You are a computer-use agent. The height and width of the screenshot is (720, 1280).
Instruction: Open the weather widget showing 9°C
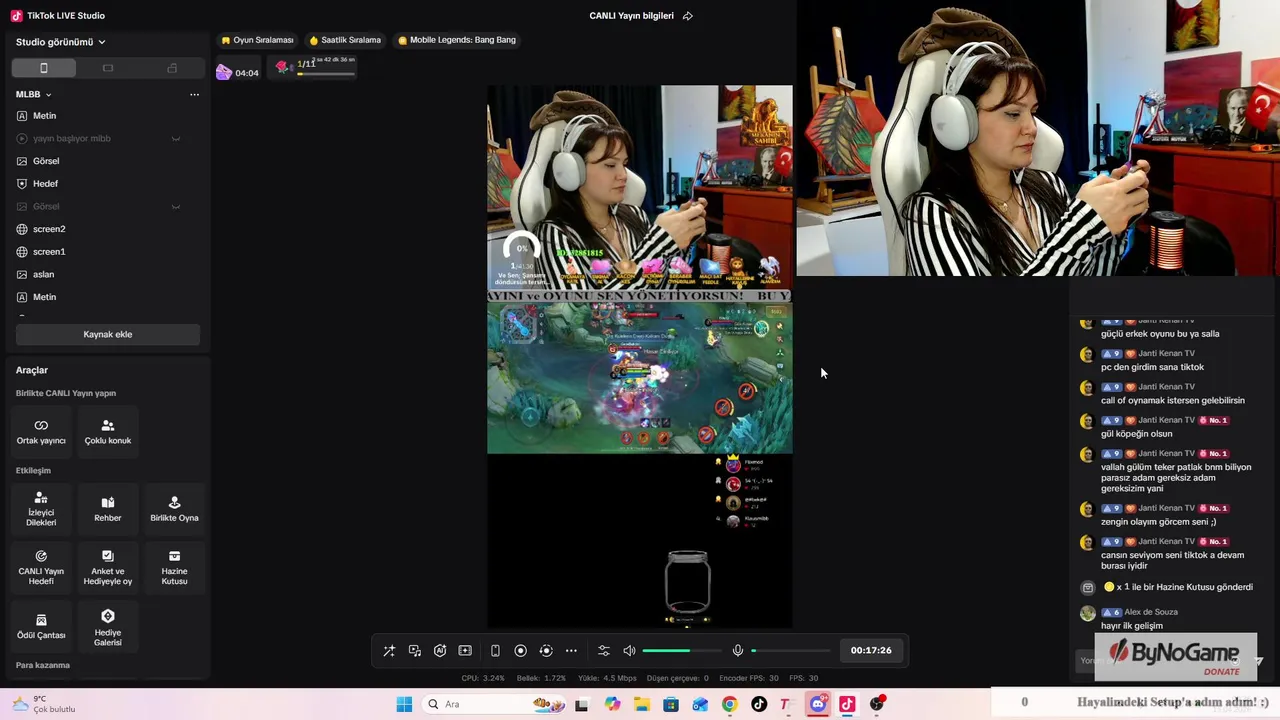click(x=43, y=704)
